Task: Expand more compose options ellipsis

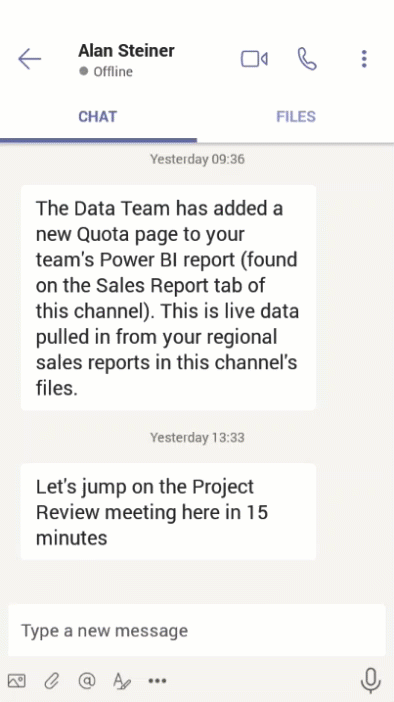Action: (x=157, y=681)
